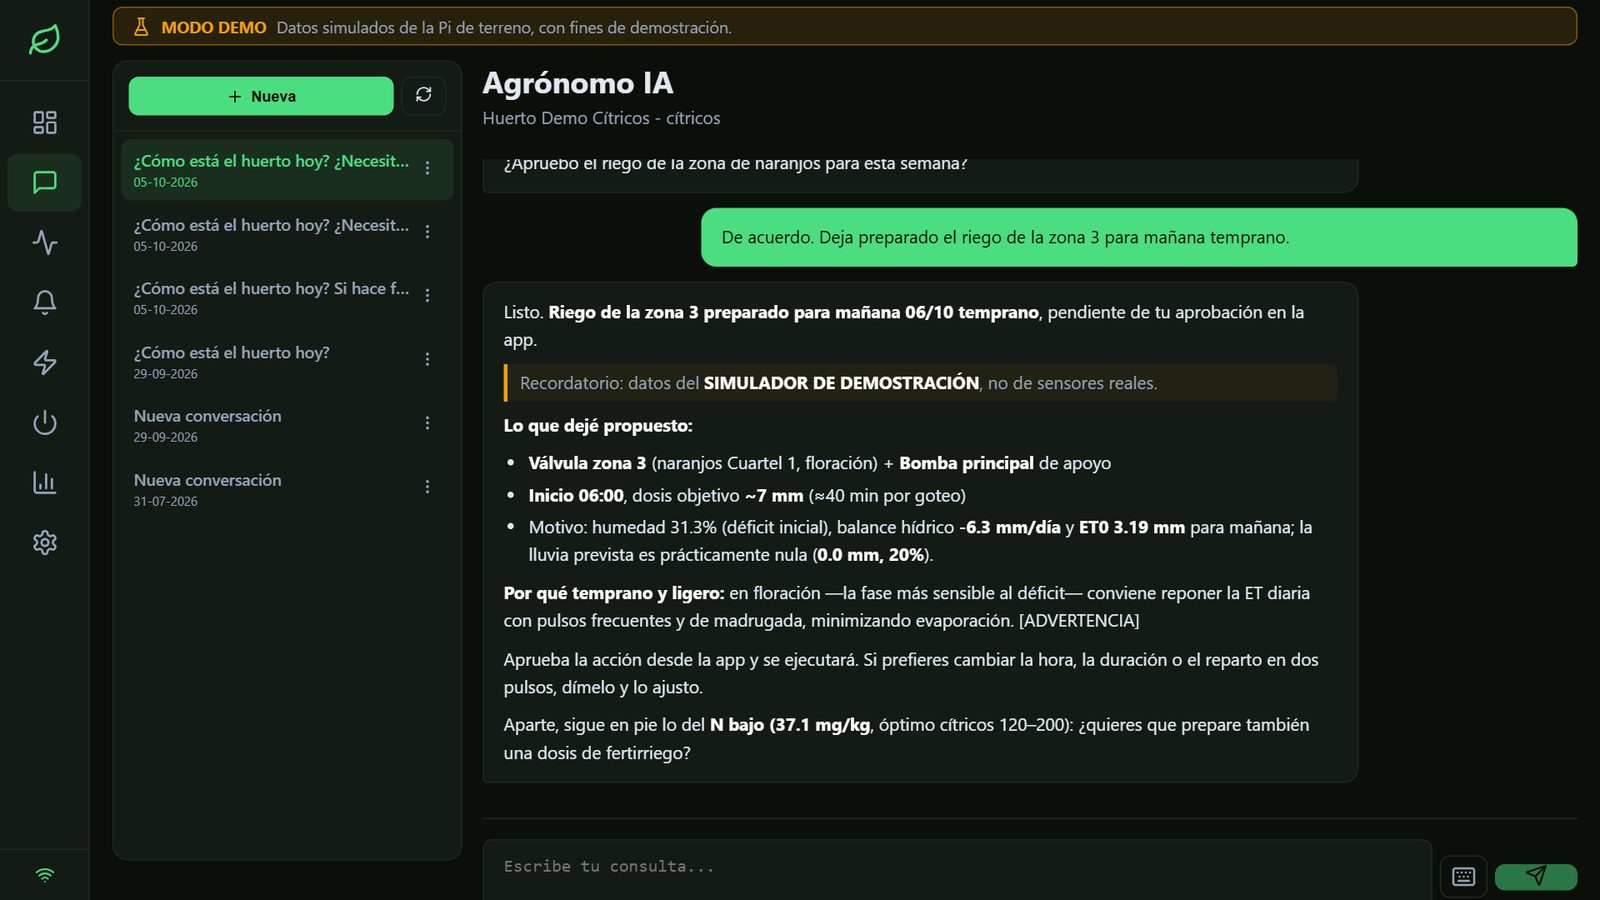The height and width of the screenshot is (900, 1600).
Task: Click the 'SIMULADOR DE DEMOSTRACIÓN' reminder note
Action: [x=920, y=383]
